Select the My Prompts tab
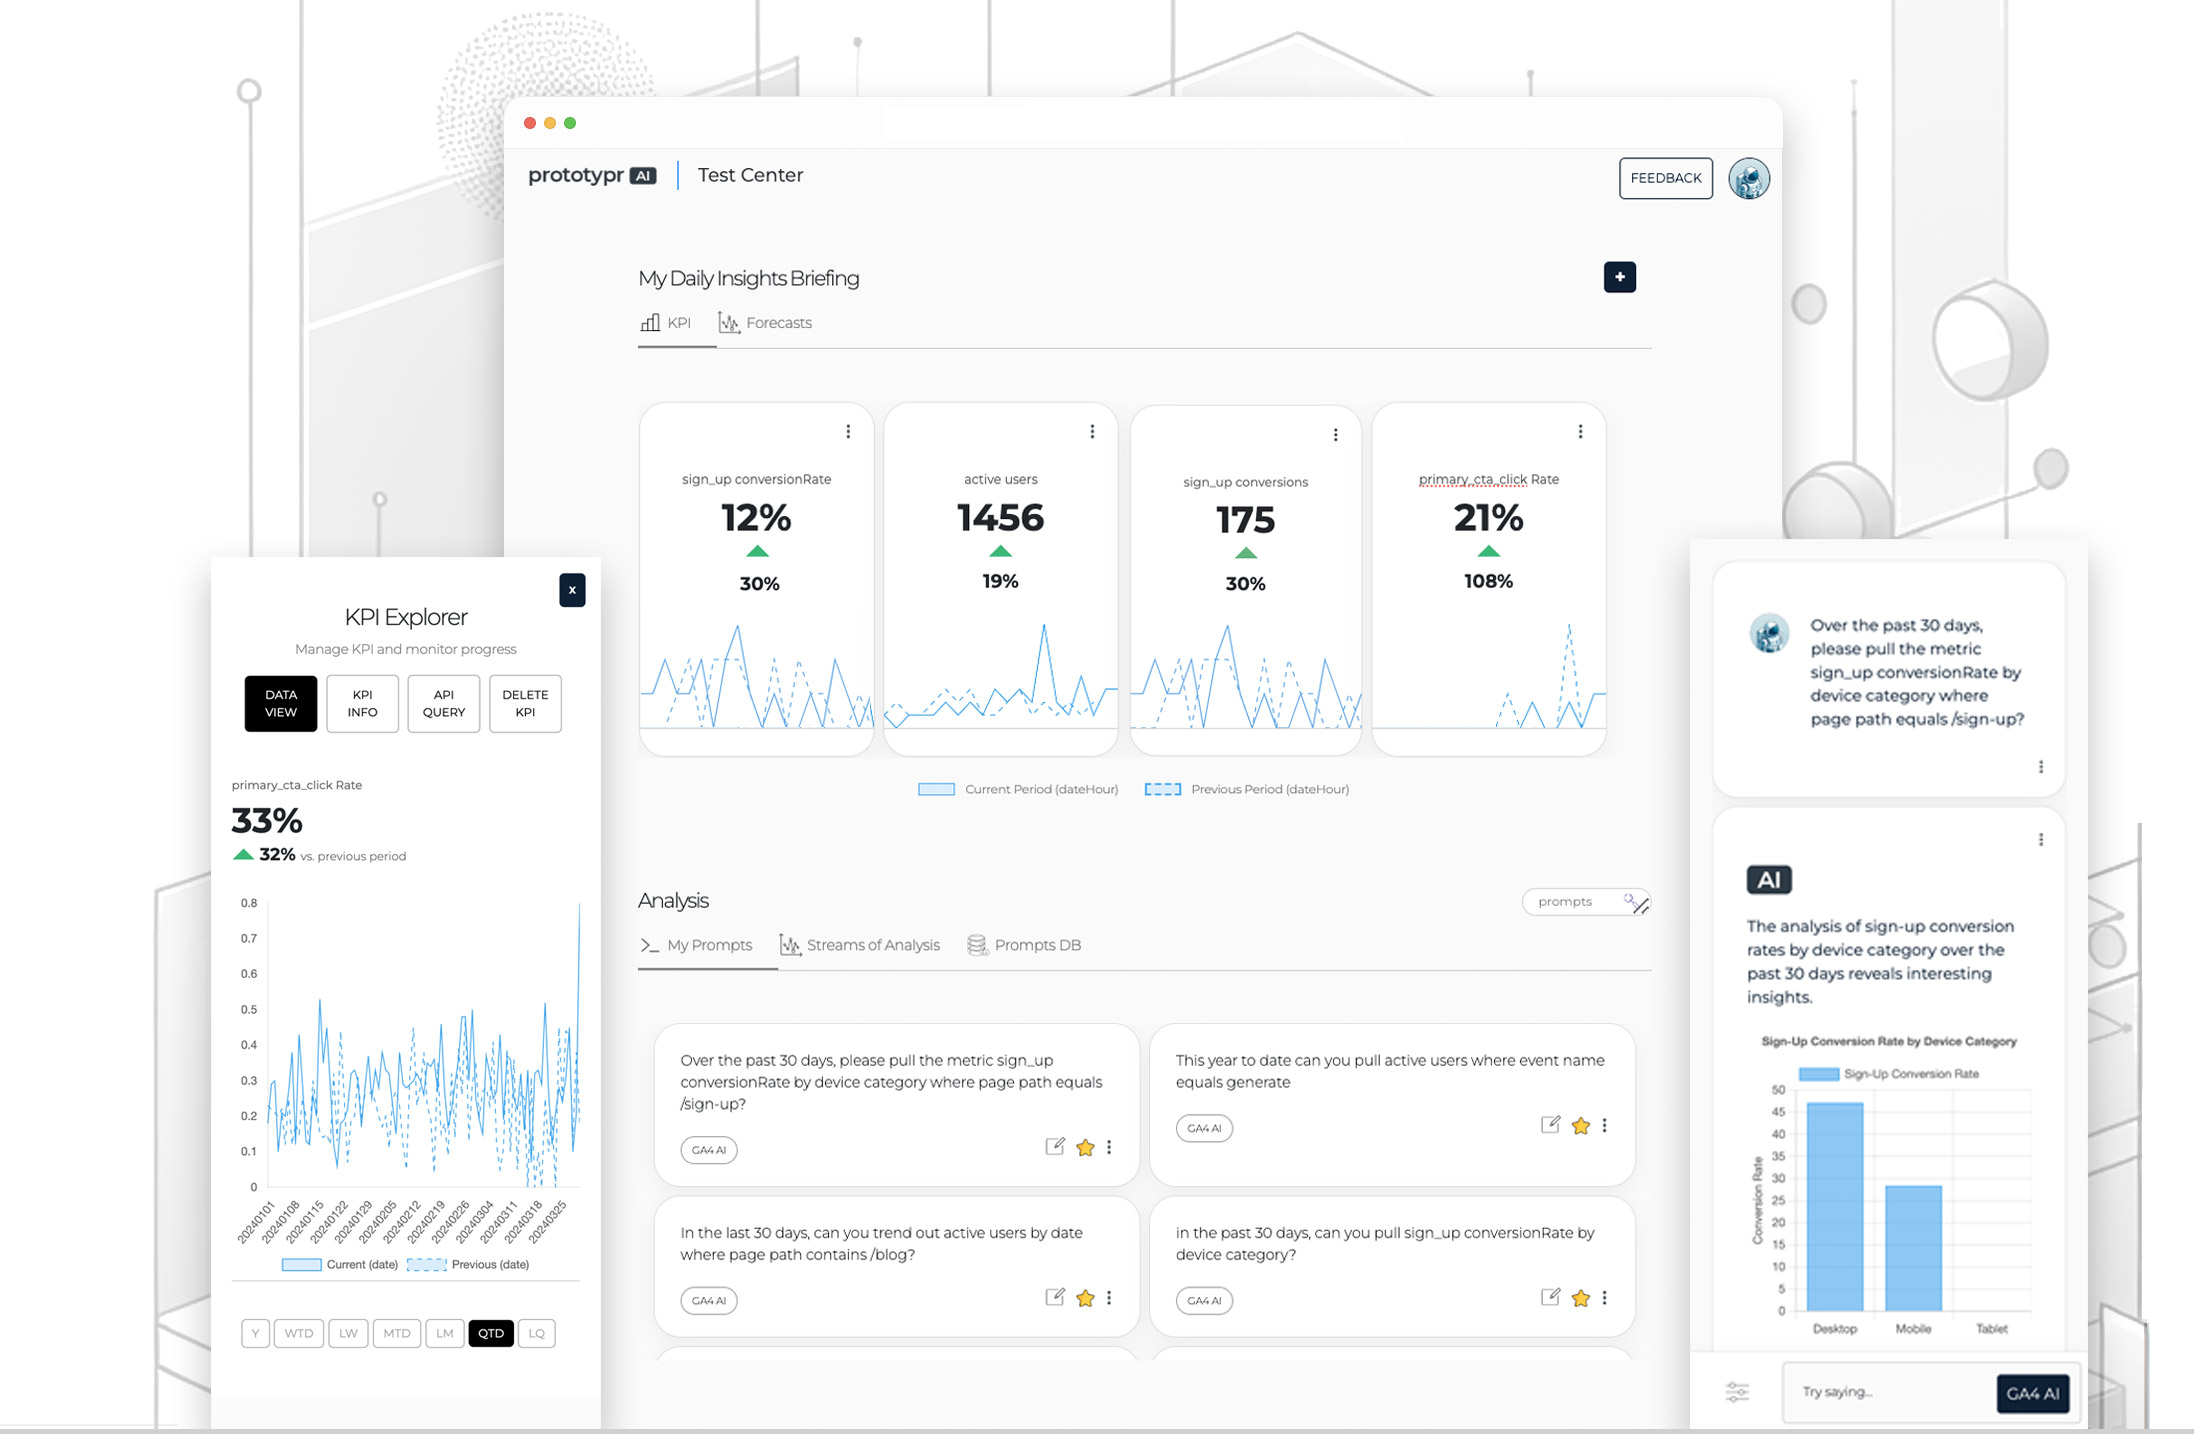The image size is (2194, 1434). pos(710,944)
